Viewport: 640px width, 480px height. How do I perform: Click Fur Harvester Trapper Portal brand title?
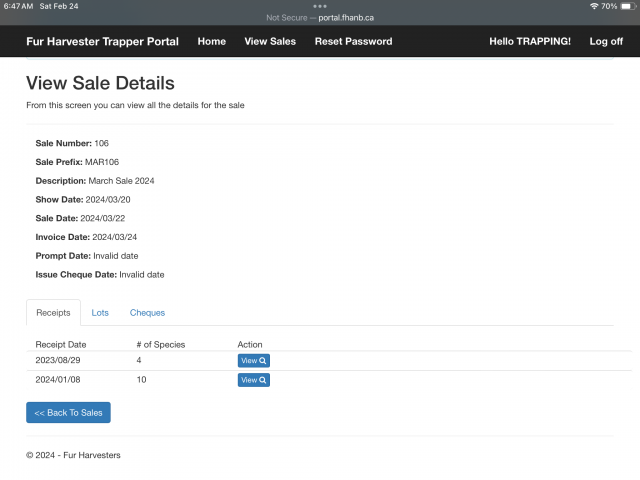102,41
